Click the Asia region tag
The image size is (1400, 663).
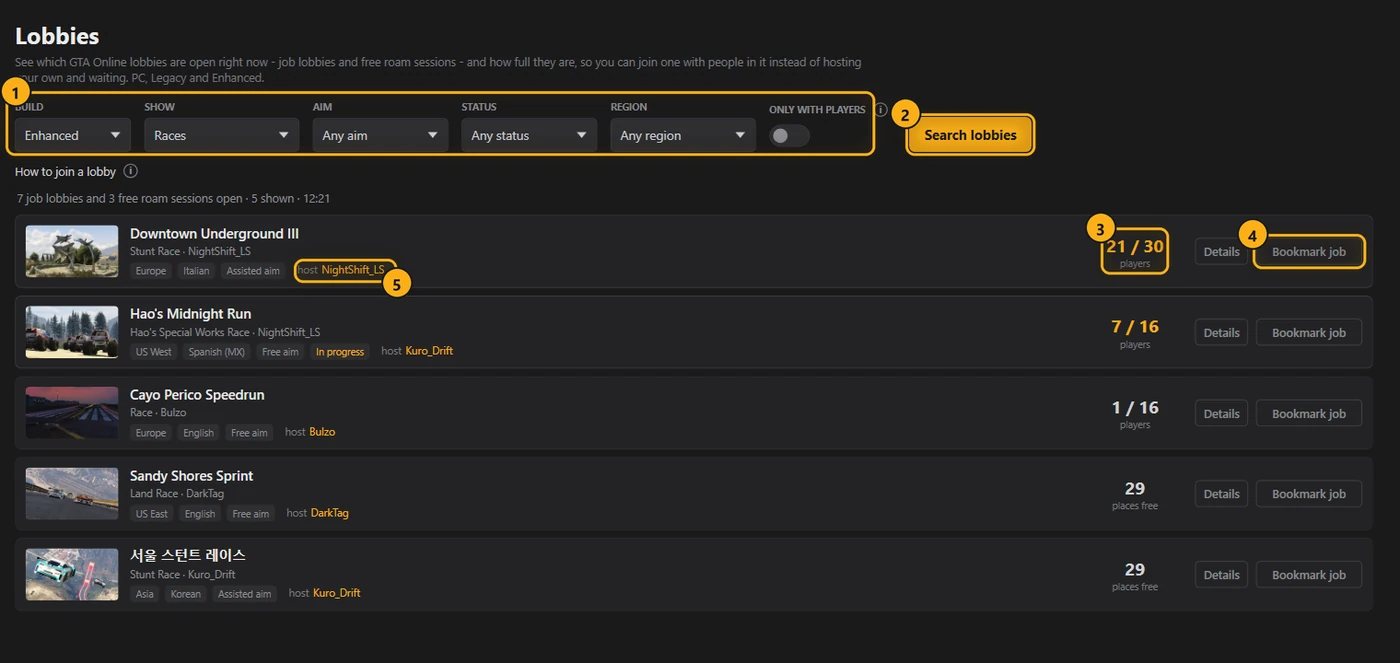(145, 594)
